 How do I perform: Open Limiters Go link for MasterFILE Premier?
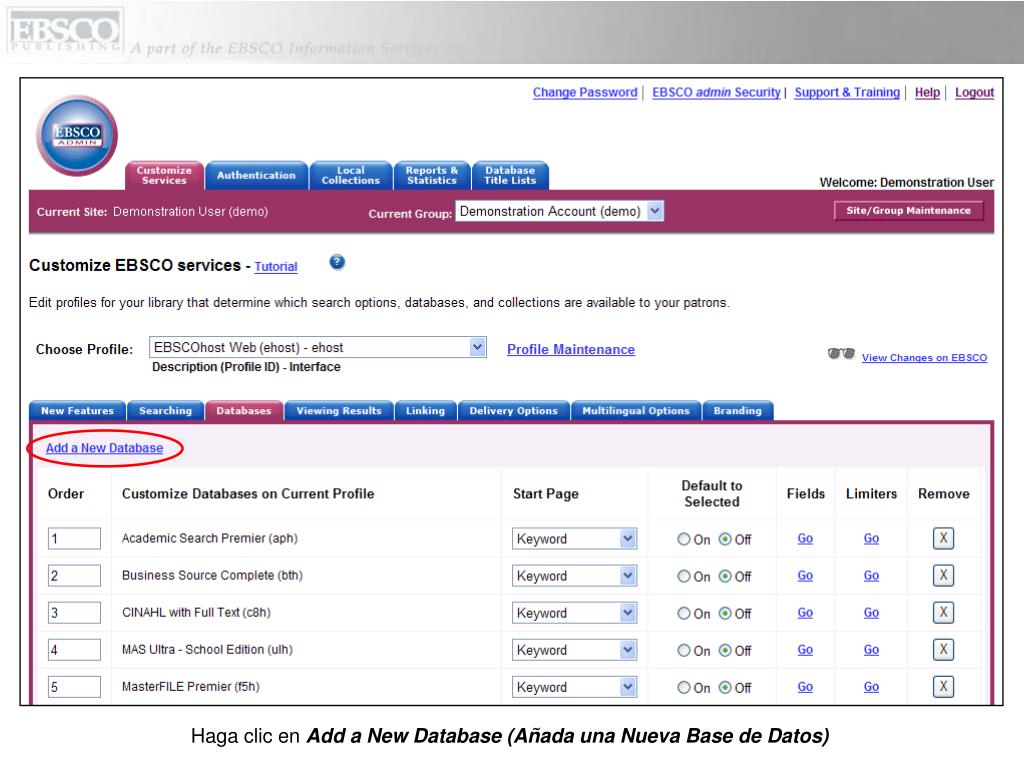coord(871,687)
